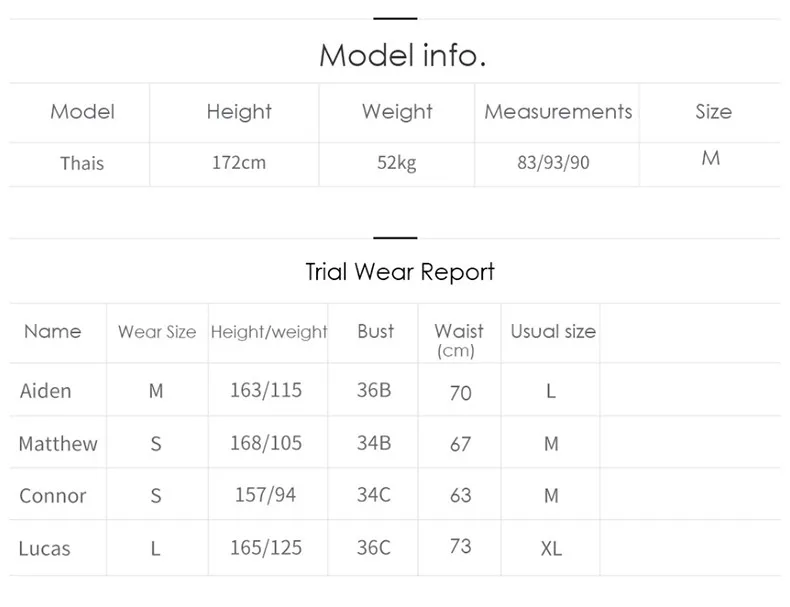This screenshot has height=607, width=790.
Task: Select Connor's name cell
Action: click(x=53, y=496)
